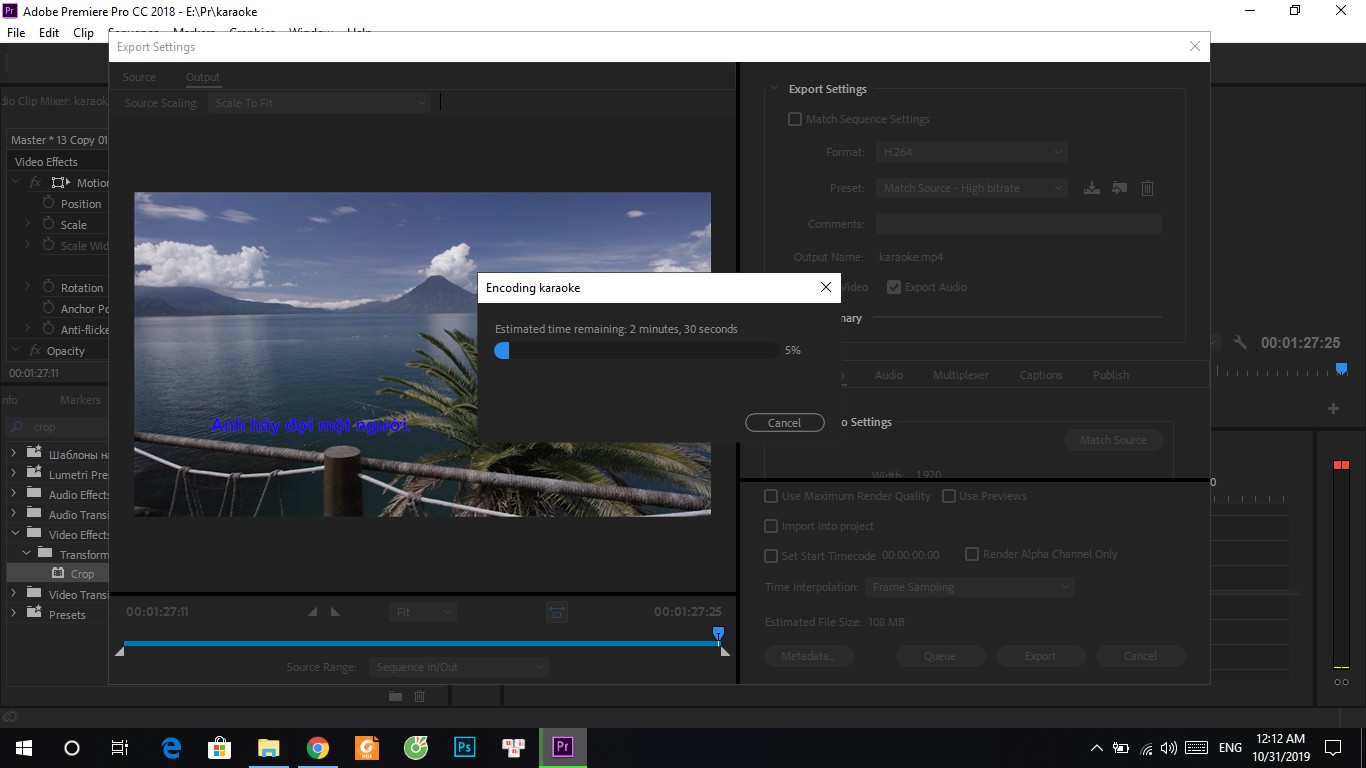1366x768 pixels.
Task: Click the Set In Point triangle icon
Action: pos(312,612)
